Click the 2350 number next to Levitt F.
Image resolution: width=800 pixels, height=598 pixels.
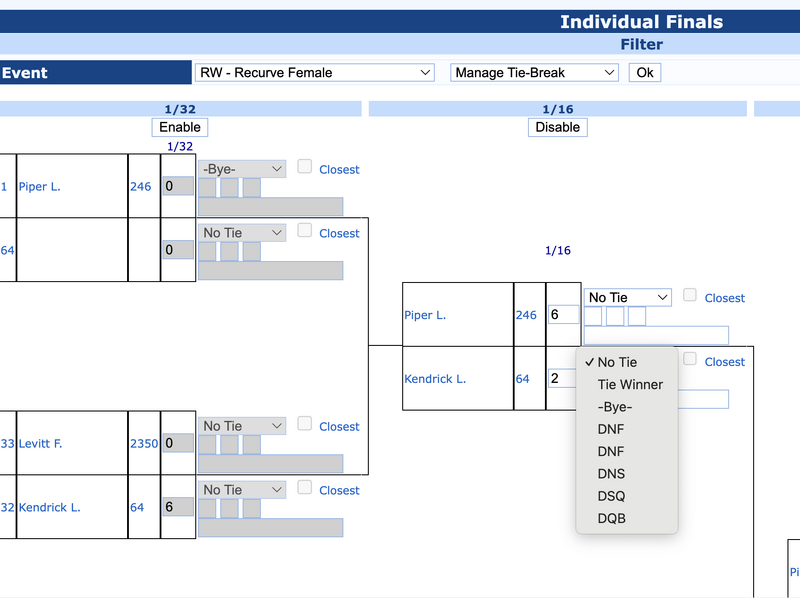tap(144, 444)
